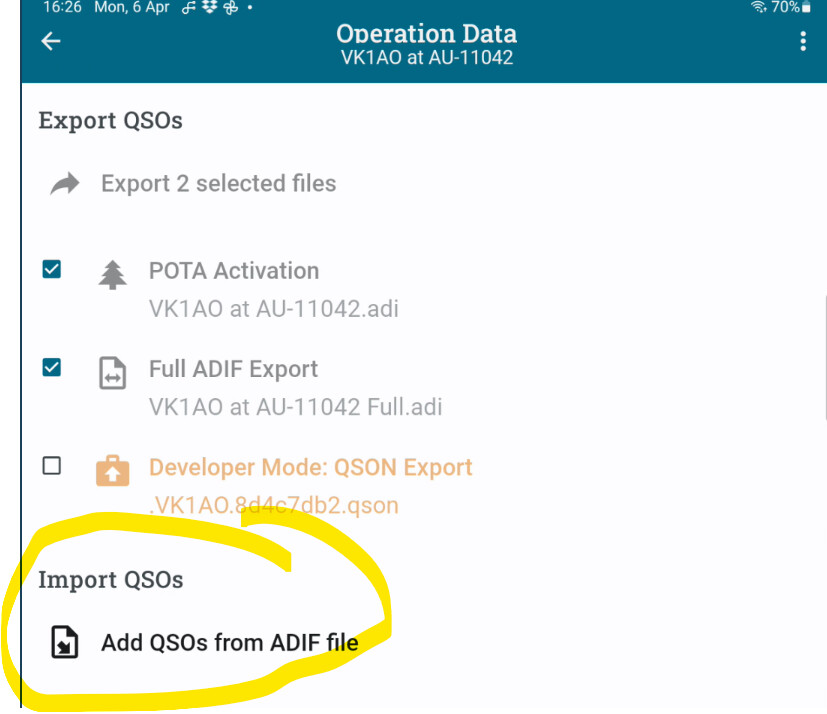Select Add QSOs from ADIF file
This screenshot has height=714, width=827.
click(x=229, y=642)
